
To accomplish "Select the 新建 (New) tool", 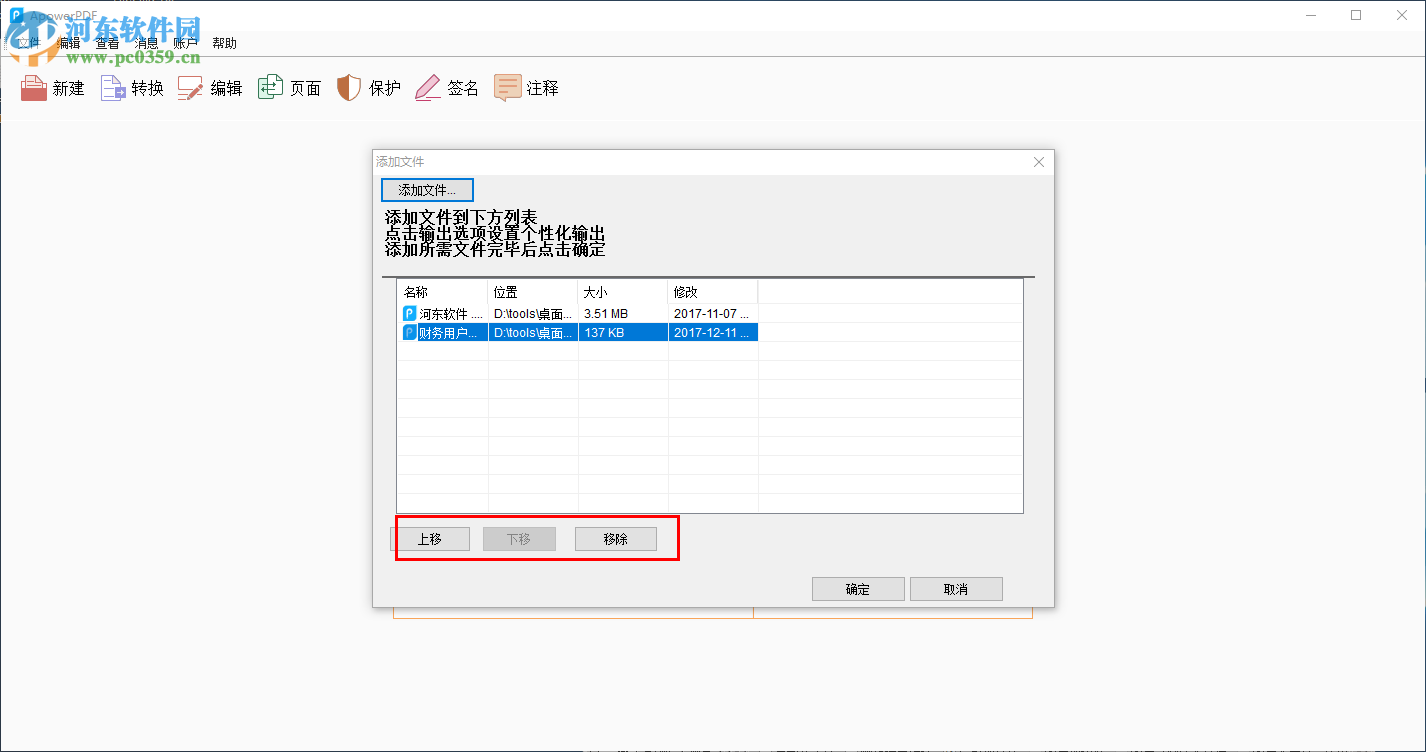I will tap(52, 88).
